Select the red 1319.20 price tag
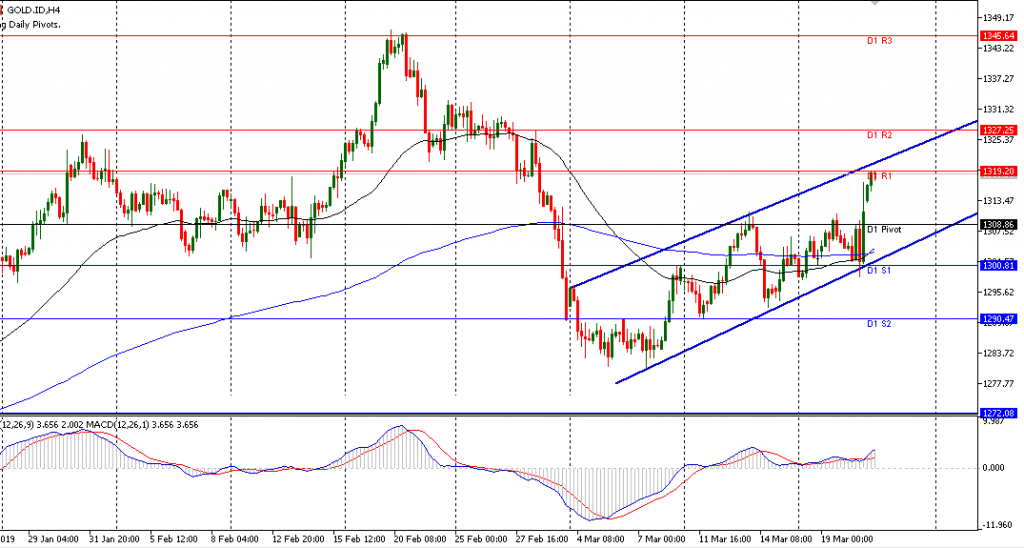This screenshot has width=1024, height=548. pyautogui.click(x=999, y=171)
